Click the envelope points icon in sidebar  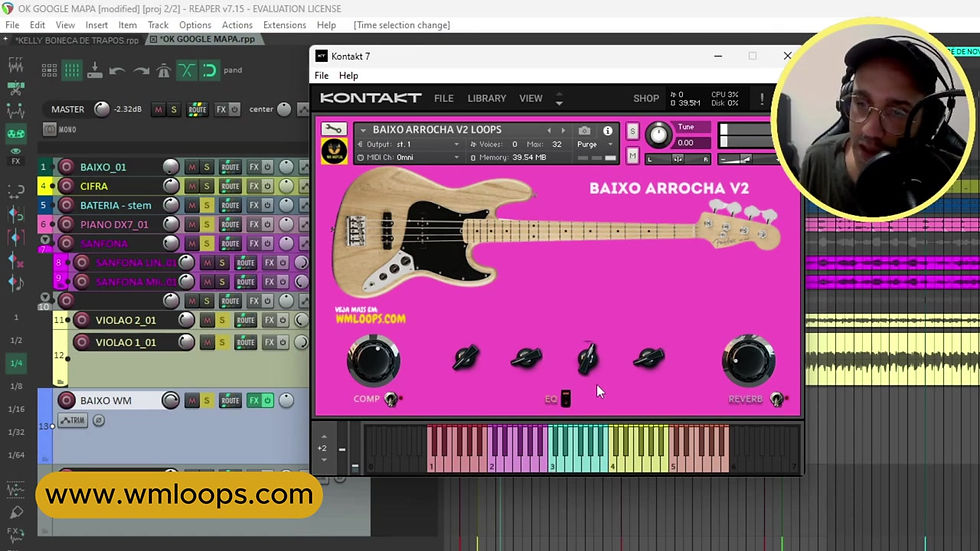(x=16, y=111)
